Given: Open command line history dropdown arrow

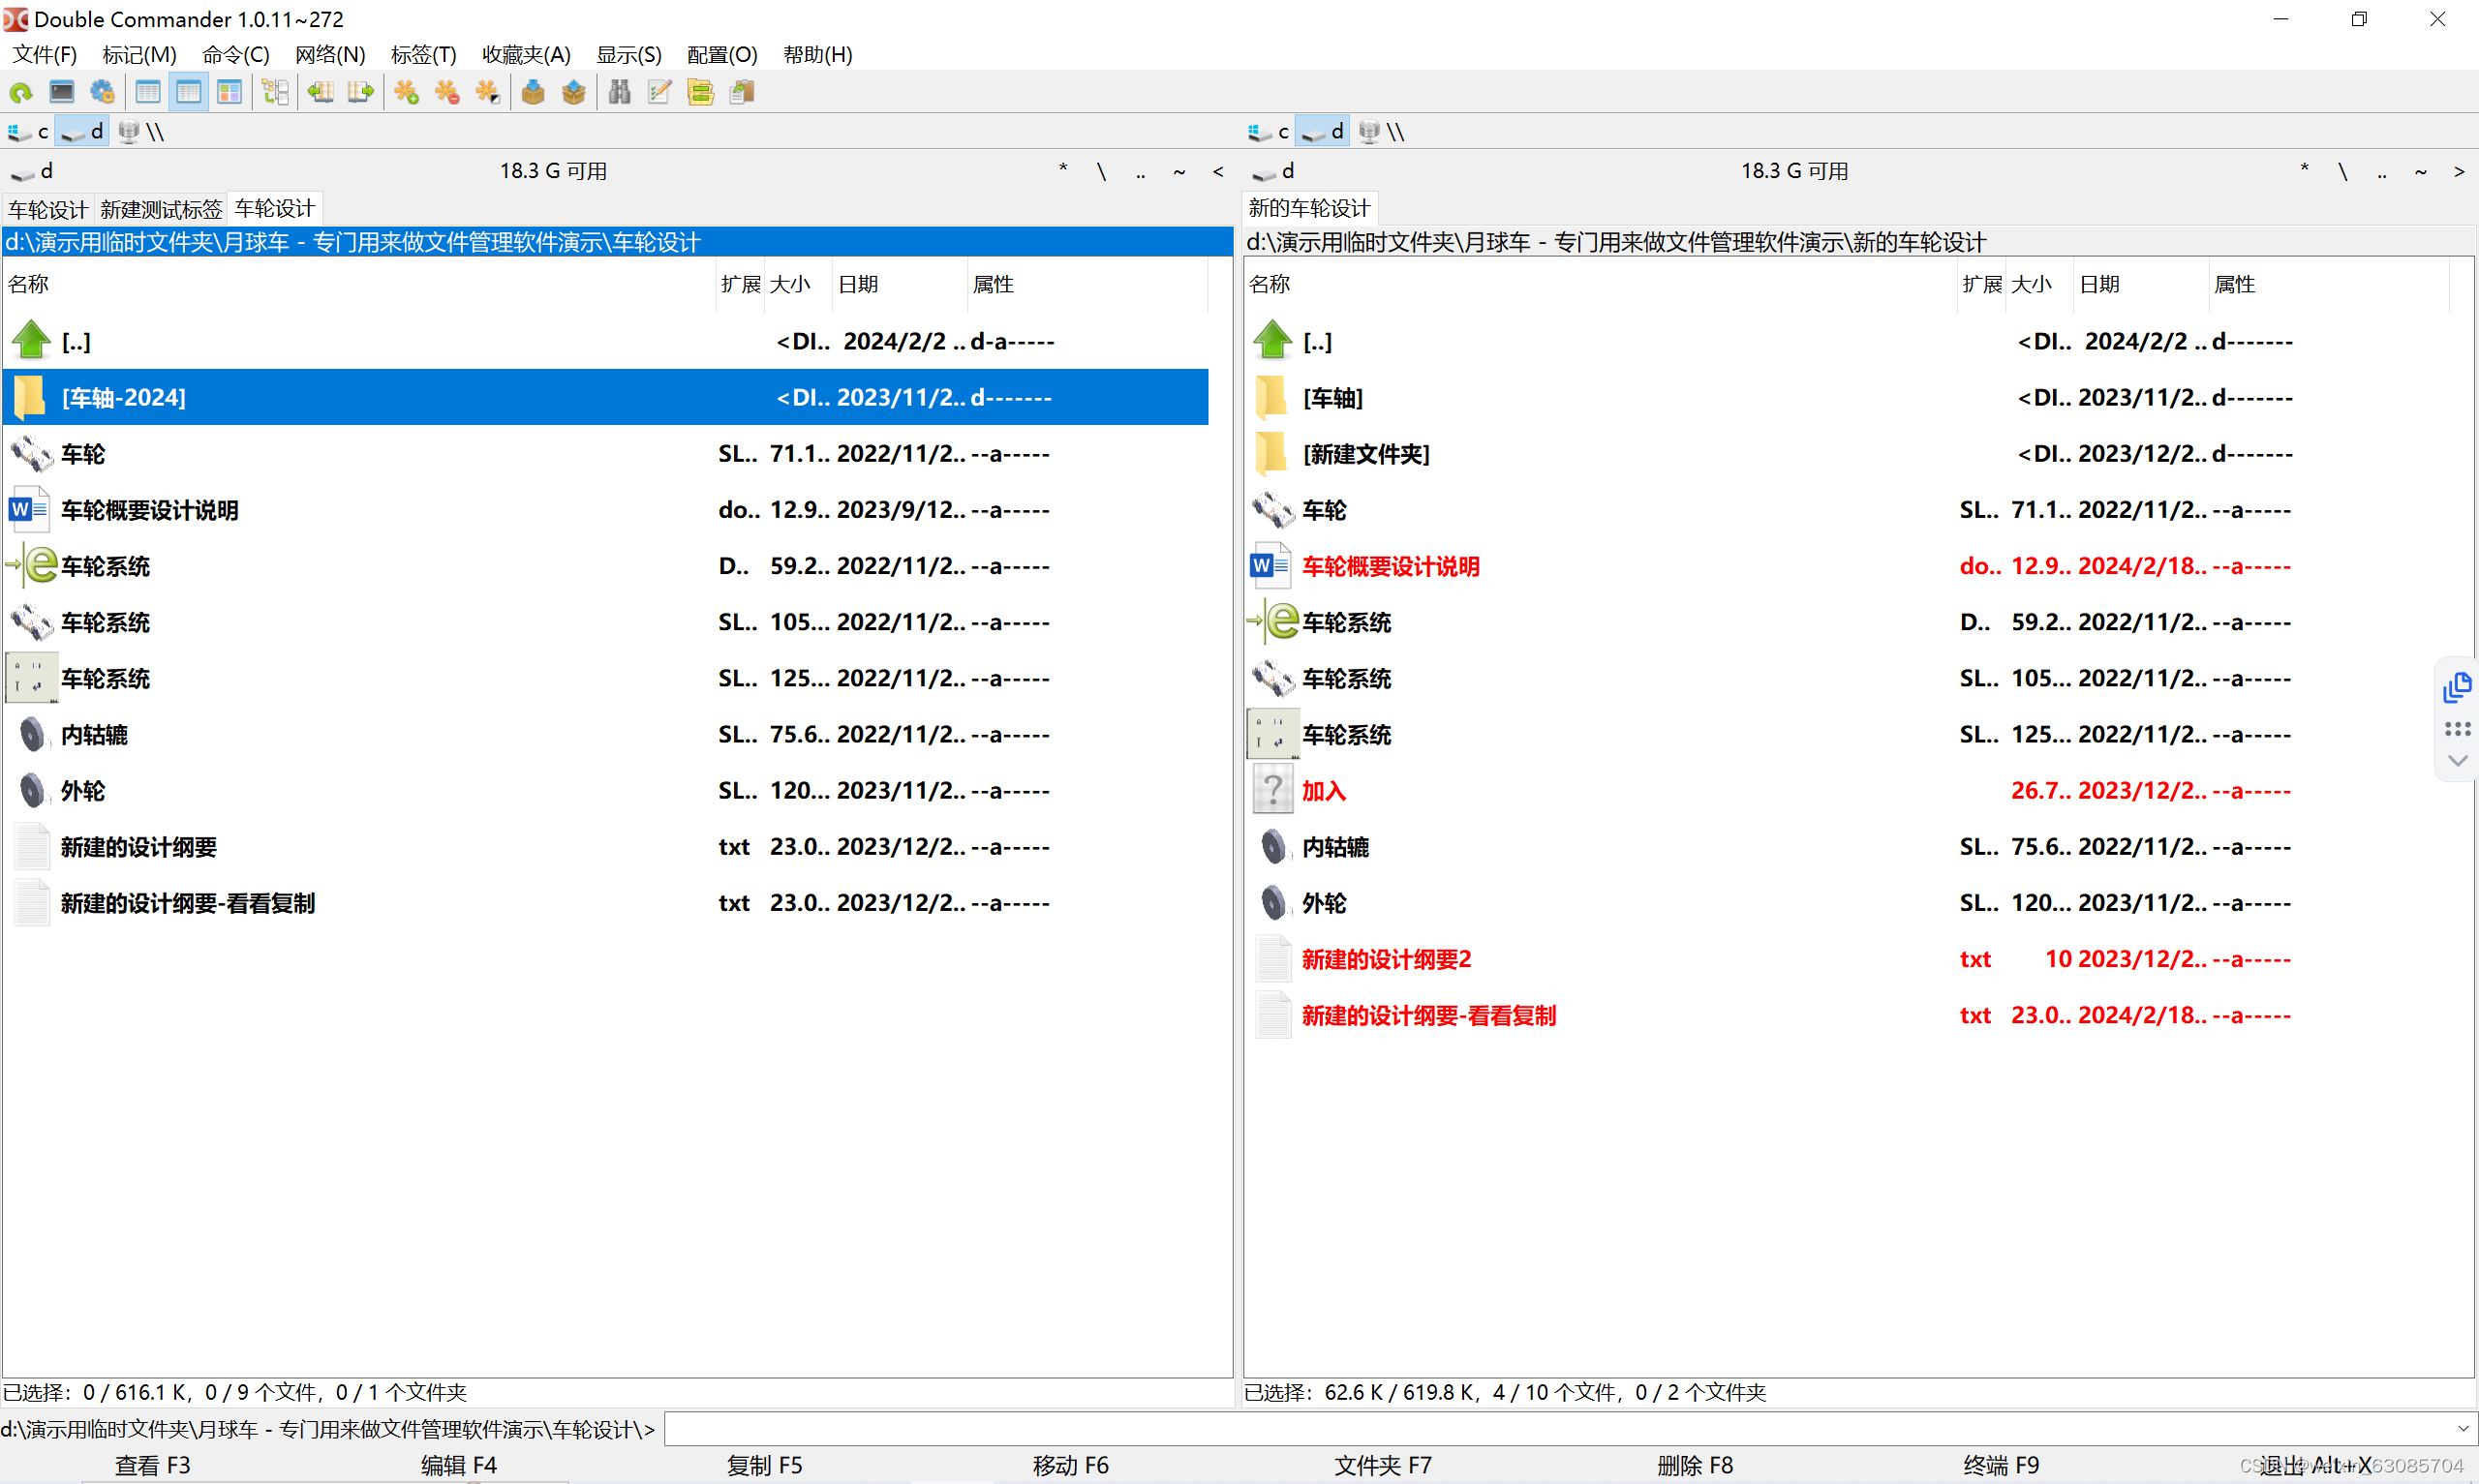Looking at the screenshot, I should tap(2463, 1429).
